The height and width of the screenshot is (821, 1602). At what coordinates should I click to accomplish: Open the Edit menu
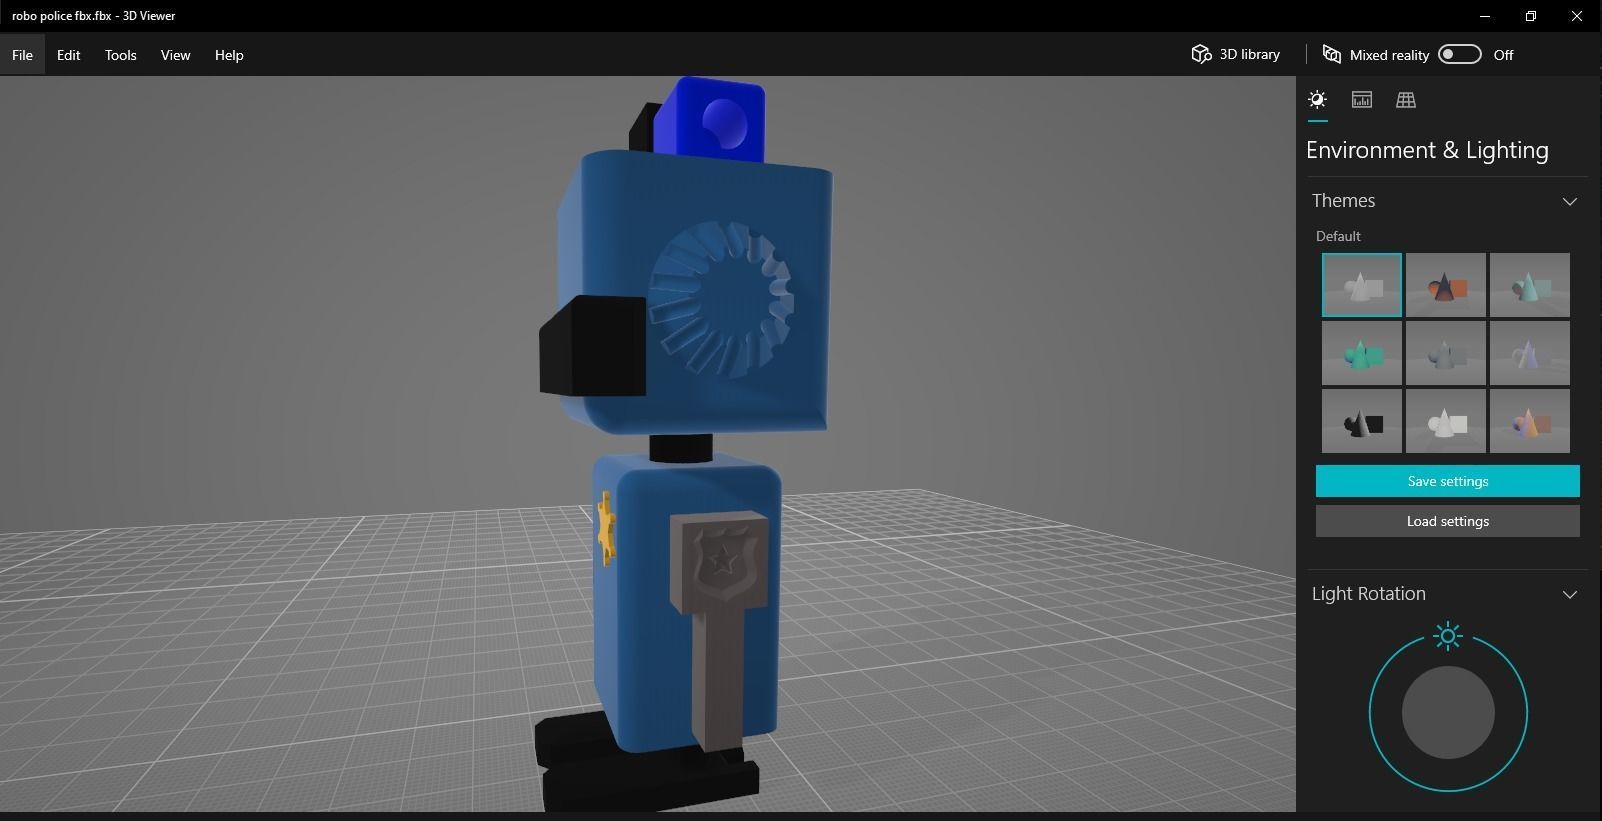pos(68,55)
